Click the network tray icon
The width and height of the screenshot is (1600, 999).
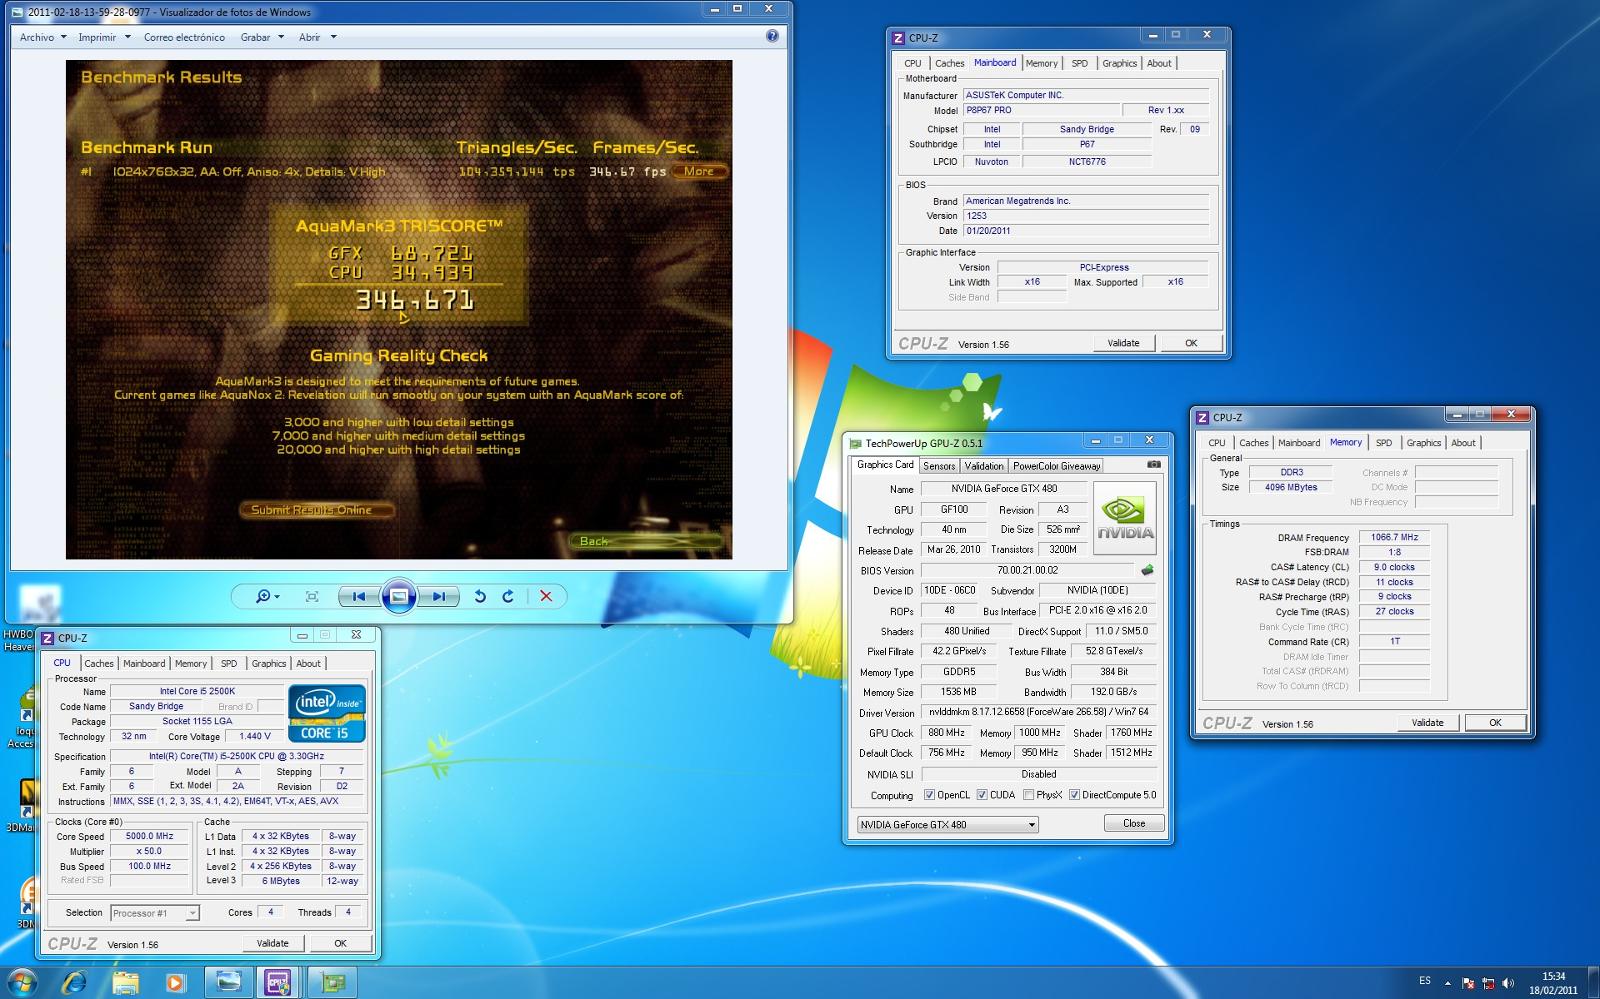tap(1488, 983)
